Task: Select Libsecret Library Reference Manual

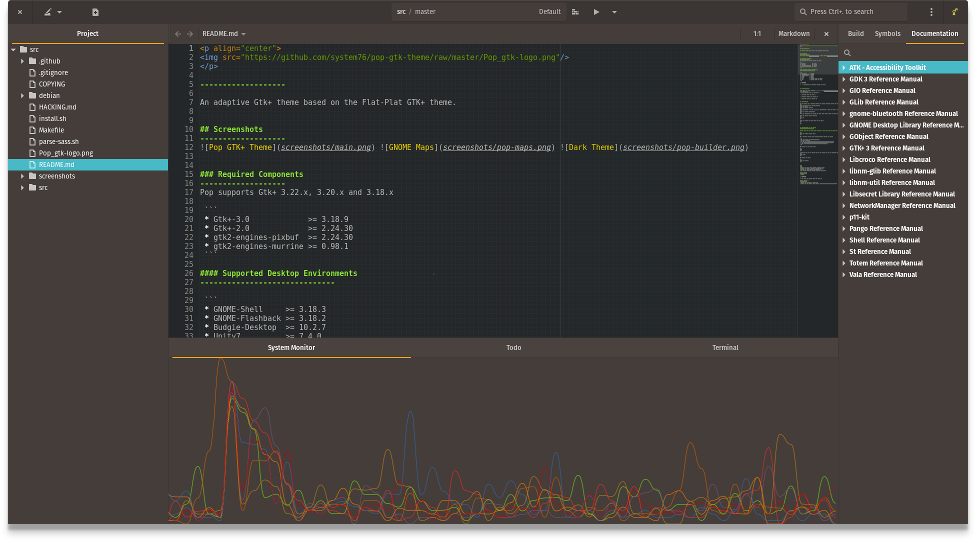Action: pyautogui.click(x=902, y=194)
